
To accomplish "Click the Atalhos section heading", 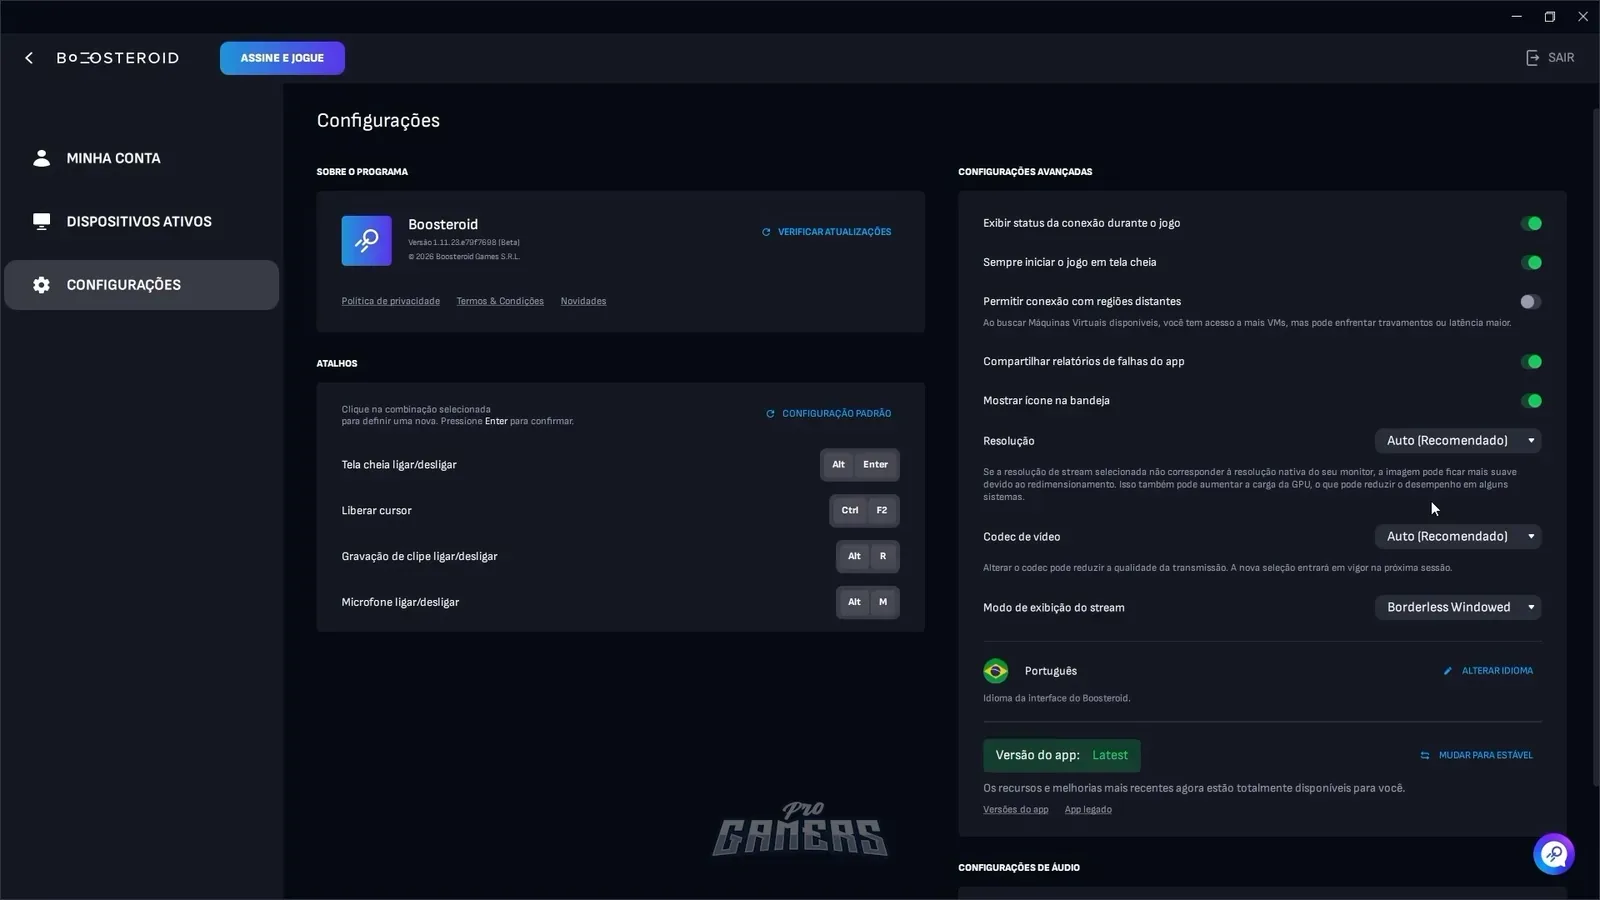I will click(x=337, y=364).
